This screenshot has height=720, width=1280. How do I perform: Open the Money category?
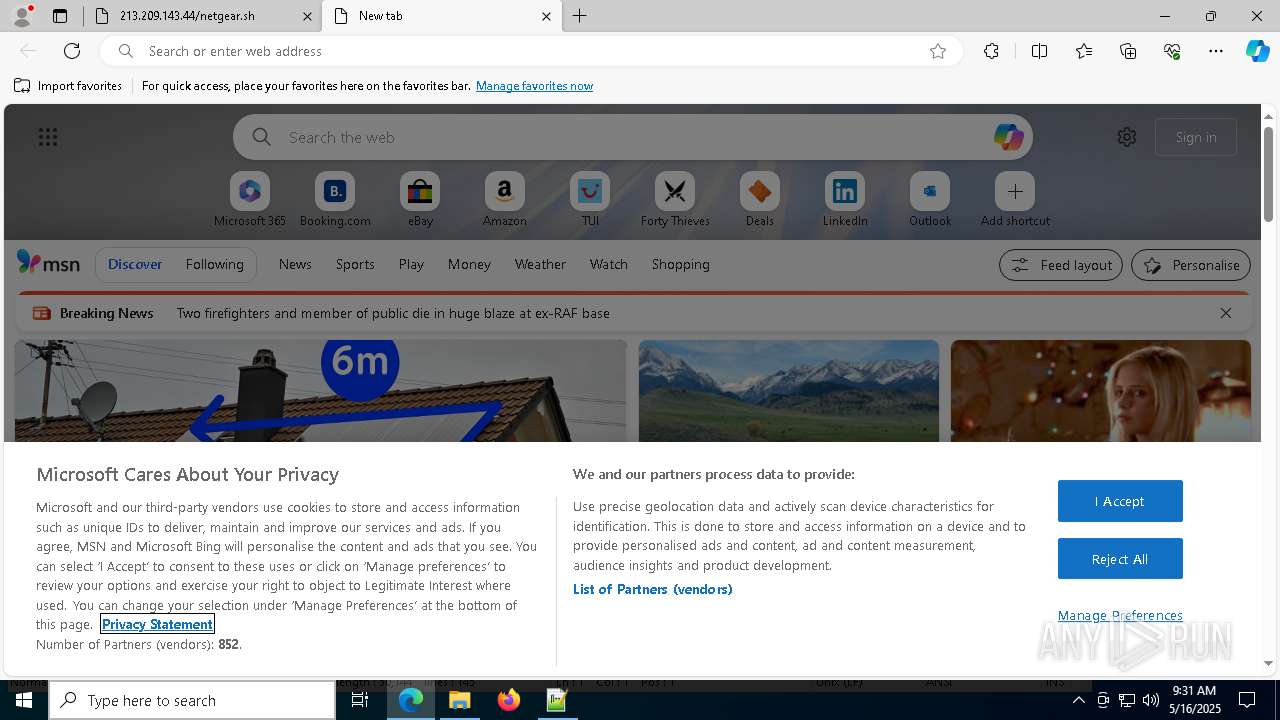469,264
